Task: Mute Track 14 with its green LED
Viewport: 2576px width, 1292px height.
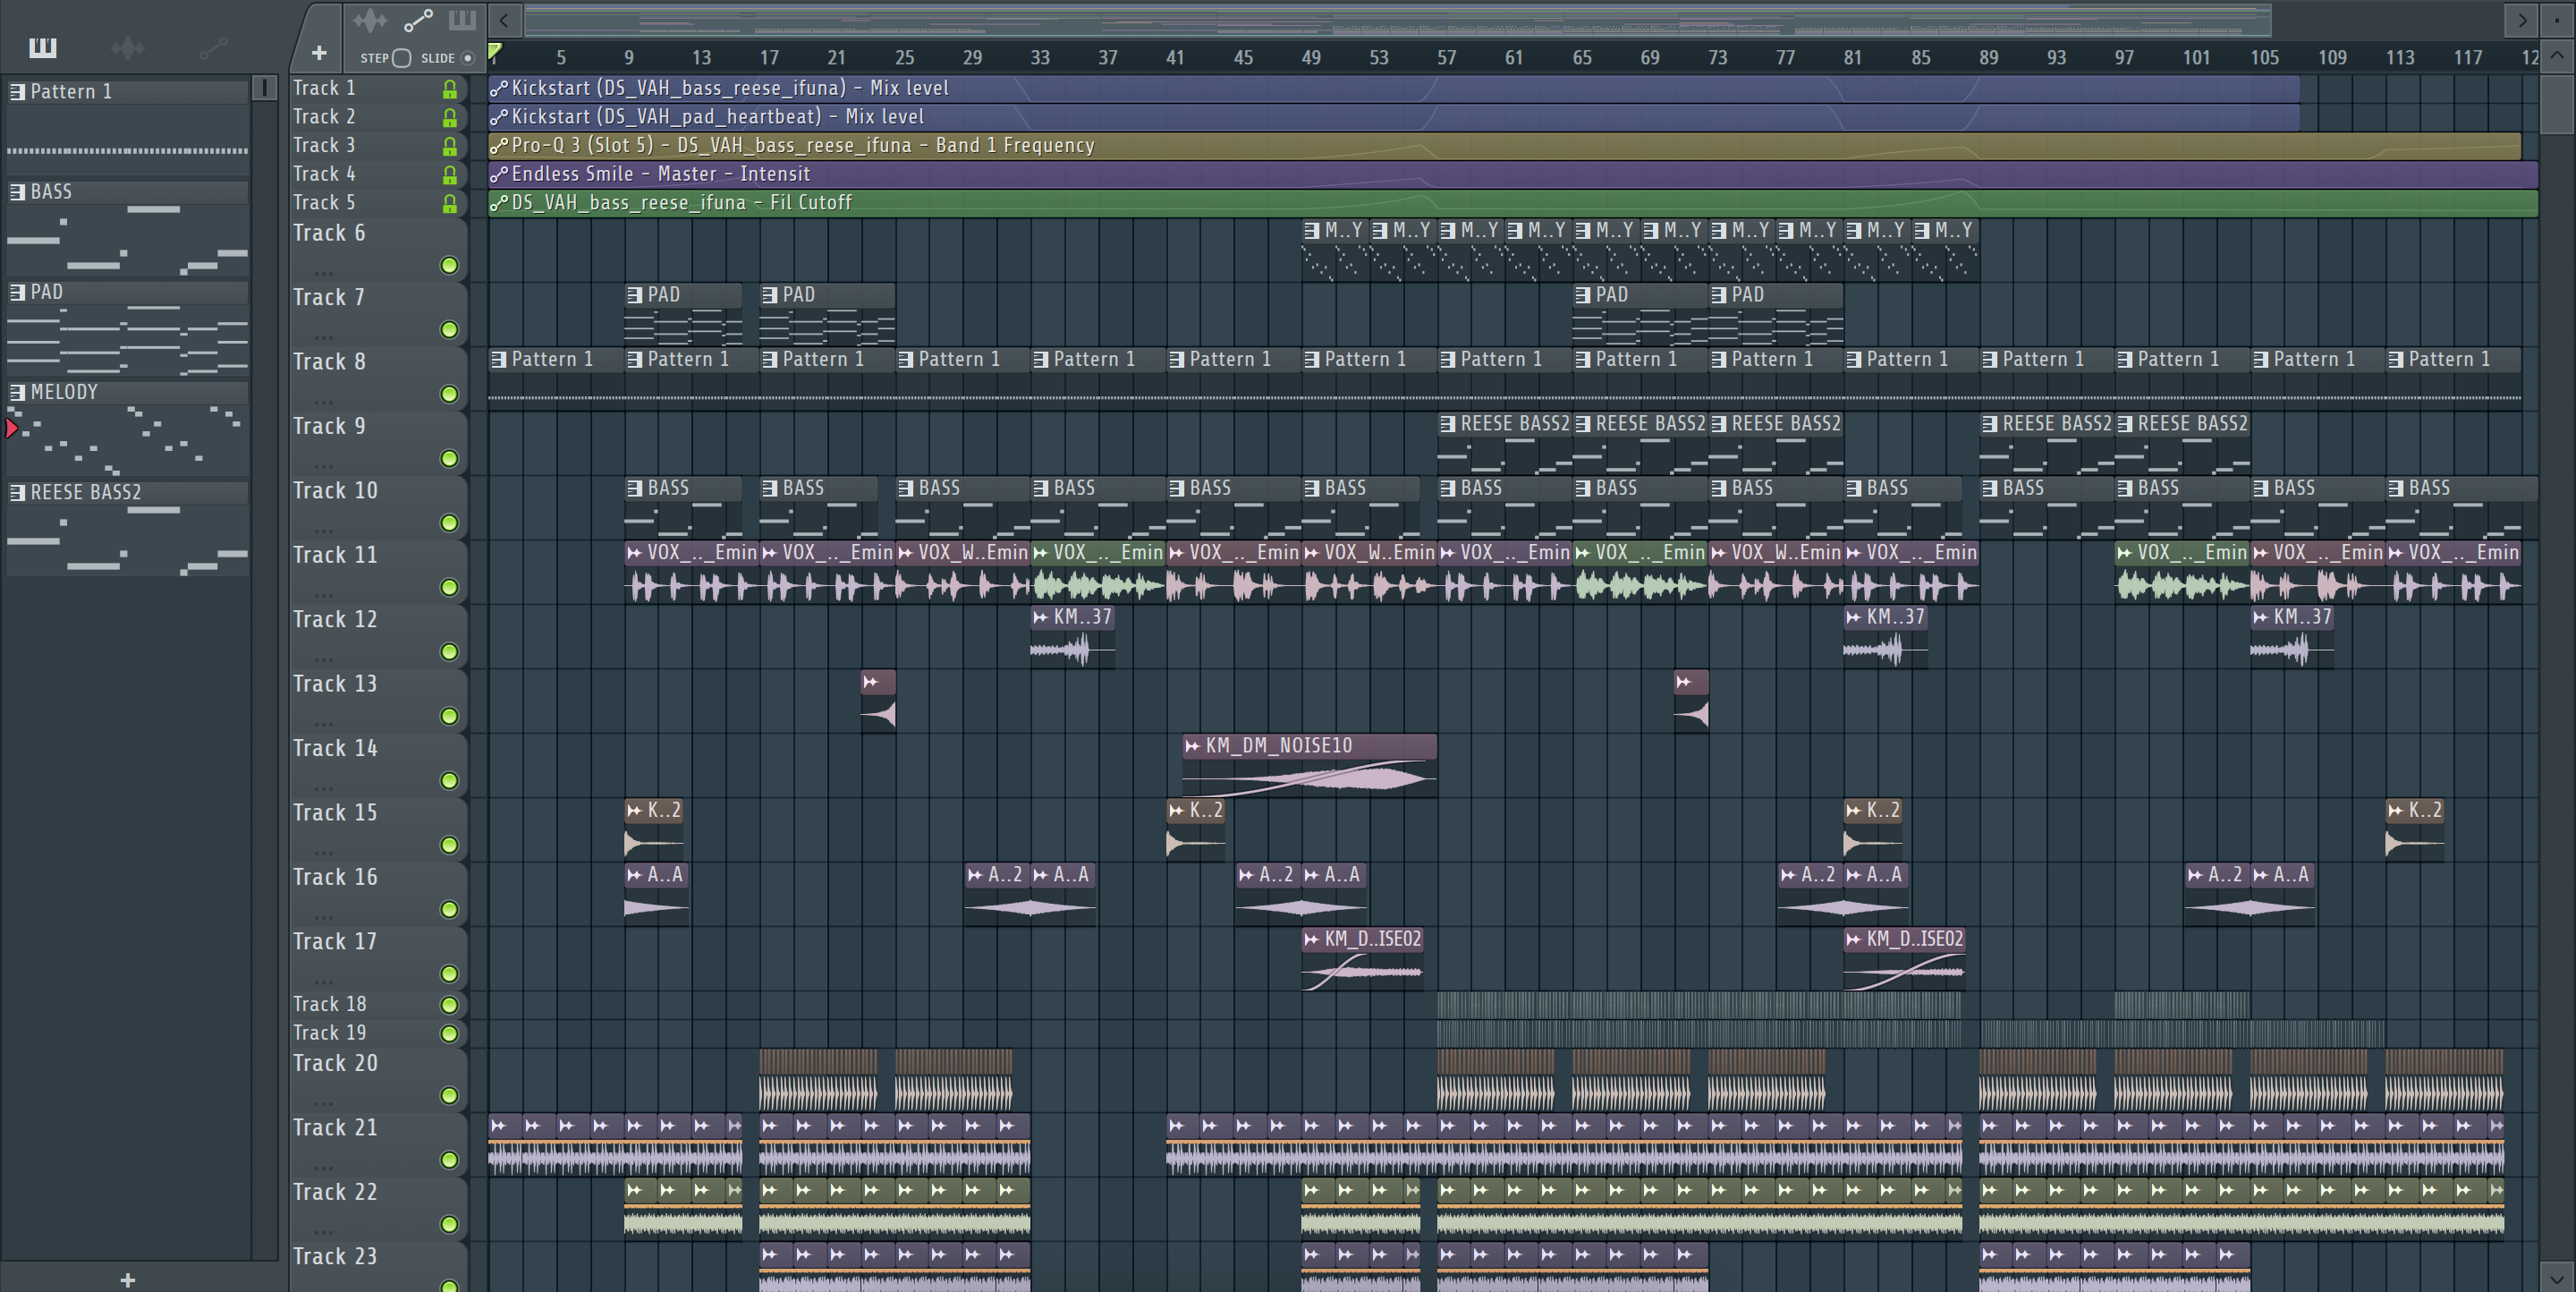Action: coord(450,780)
